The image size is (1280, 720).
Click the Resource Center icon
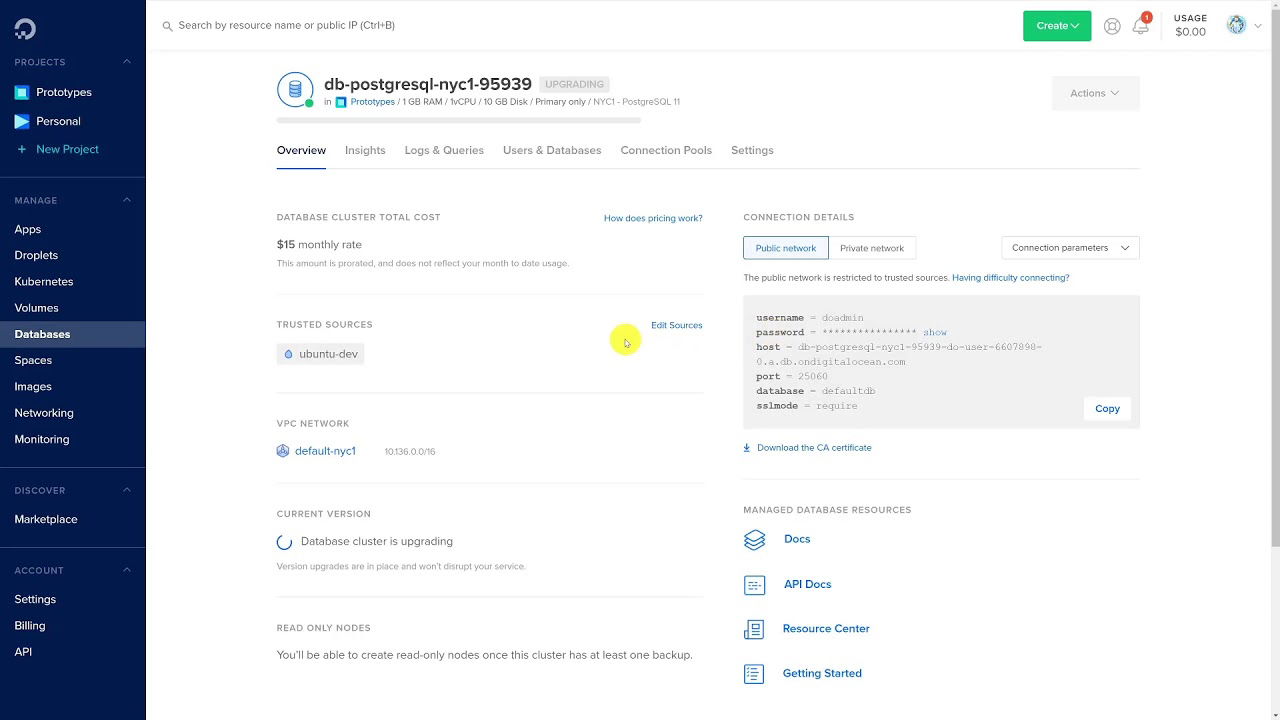tap(754, 629)
